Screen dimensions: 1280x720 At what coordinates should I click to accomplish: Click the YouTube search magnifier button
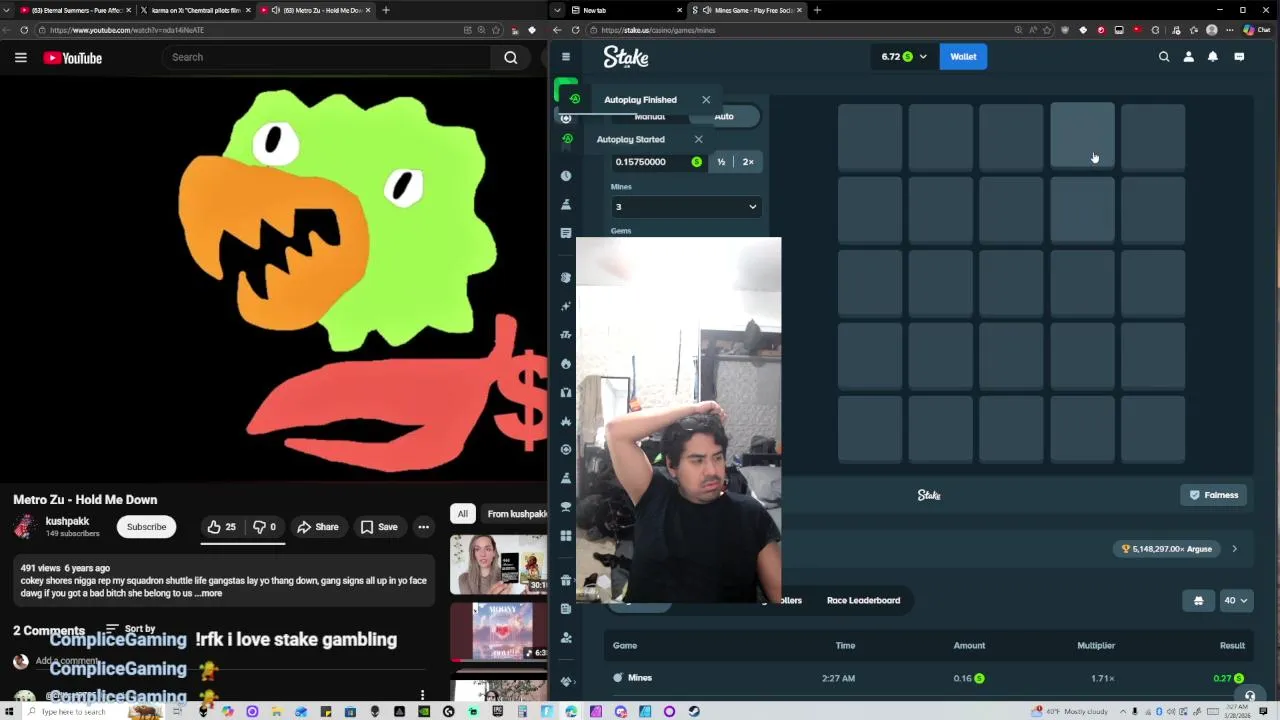(510, 57)
